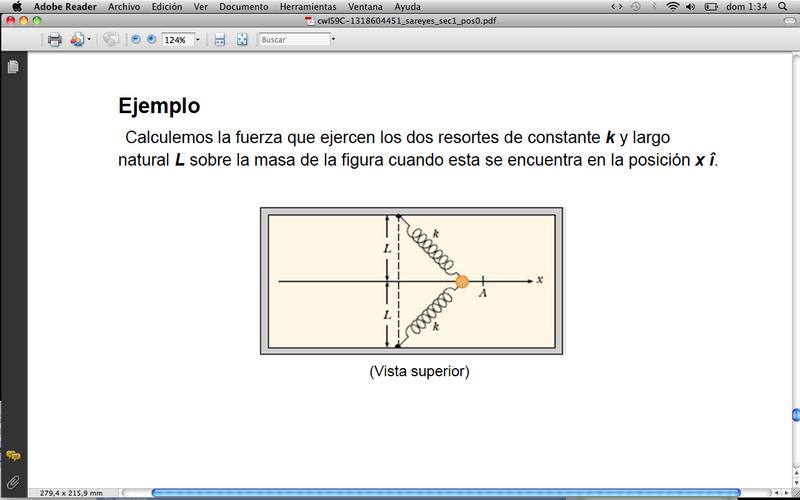
Task: Click the zoom in plus button
Action: [x=151, y=40]
